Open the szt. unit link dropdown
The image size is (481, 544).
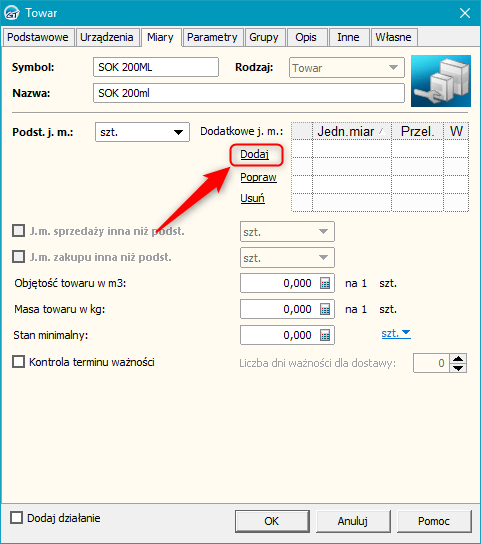point(396,333)
